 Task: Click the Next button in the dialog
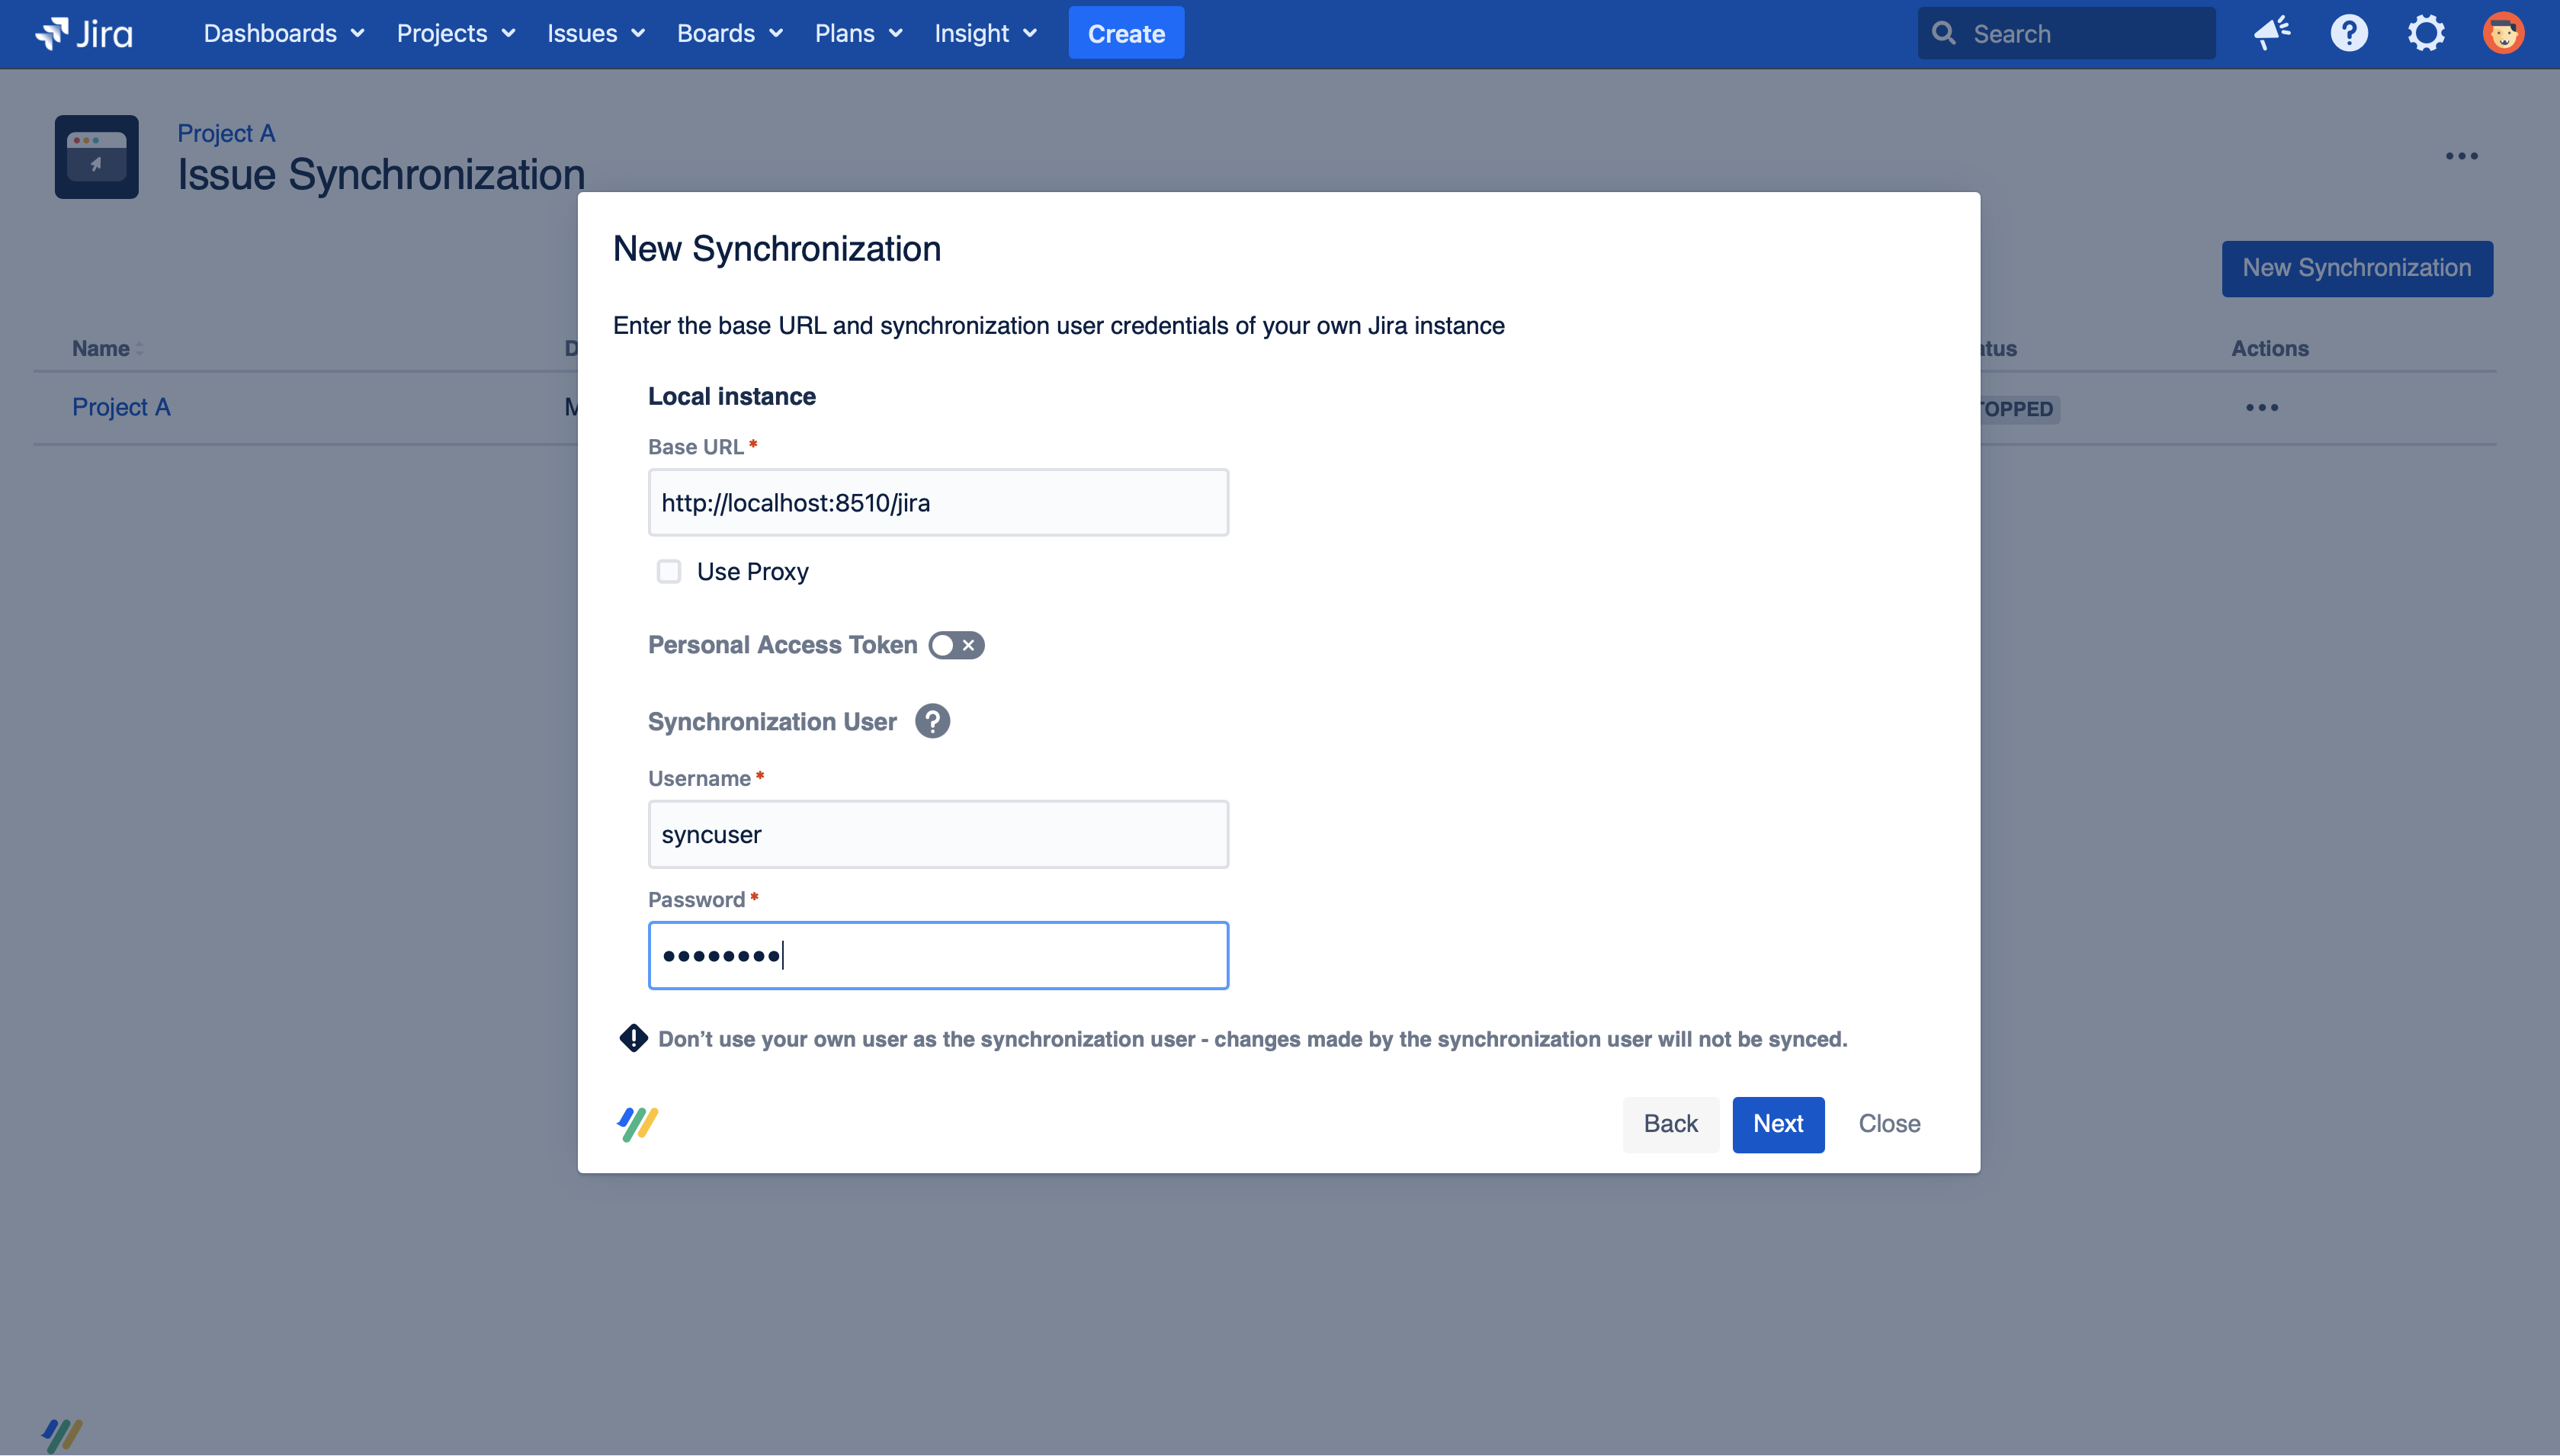click(1778, 1124)
